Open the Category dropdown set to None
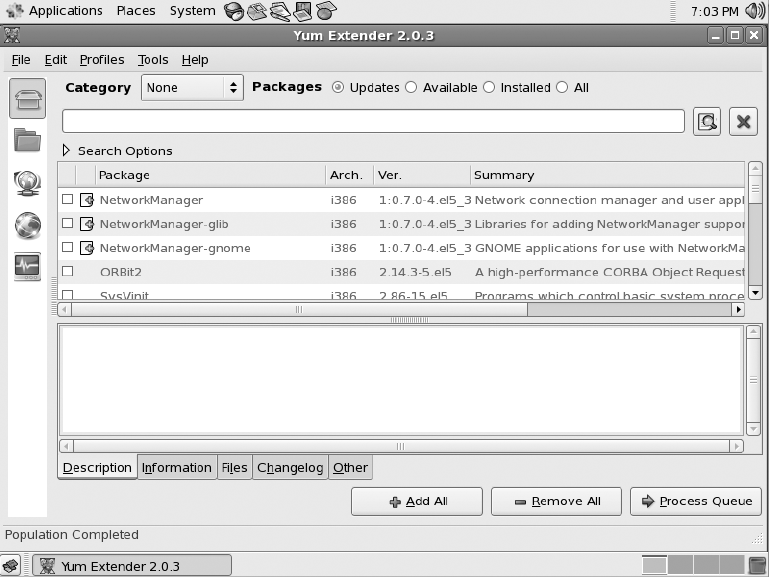 [x=192, y=88]
